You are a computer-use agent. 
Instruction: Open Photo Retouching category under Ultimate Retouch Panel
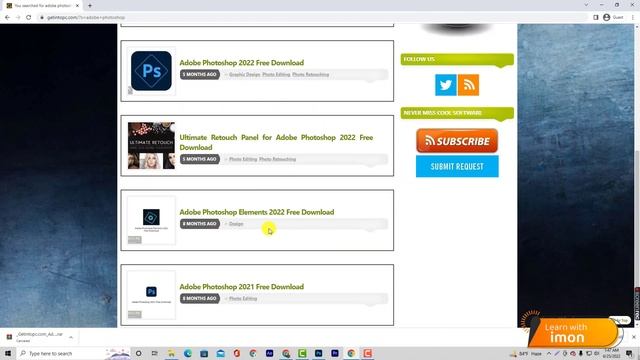coord(278,159)
